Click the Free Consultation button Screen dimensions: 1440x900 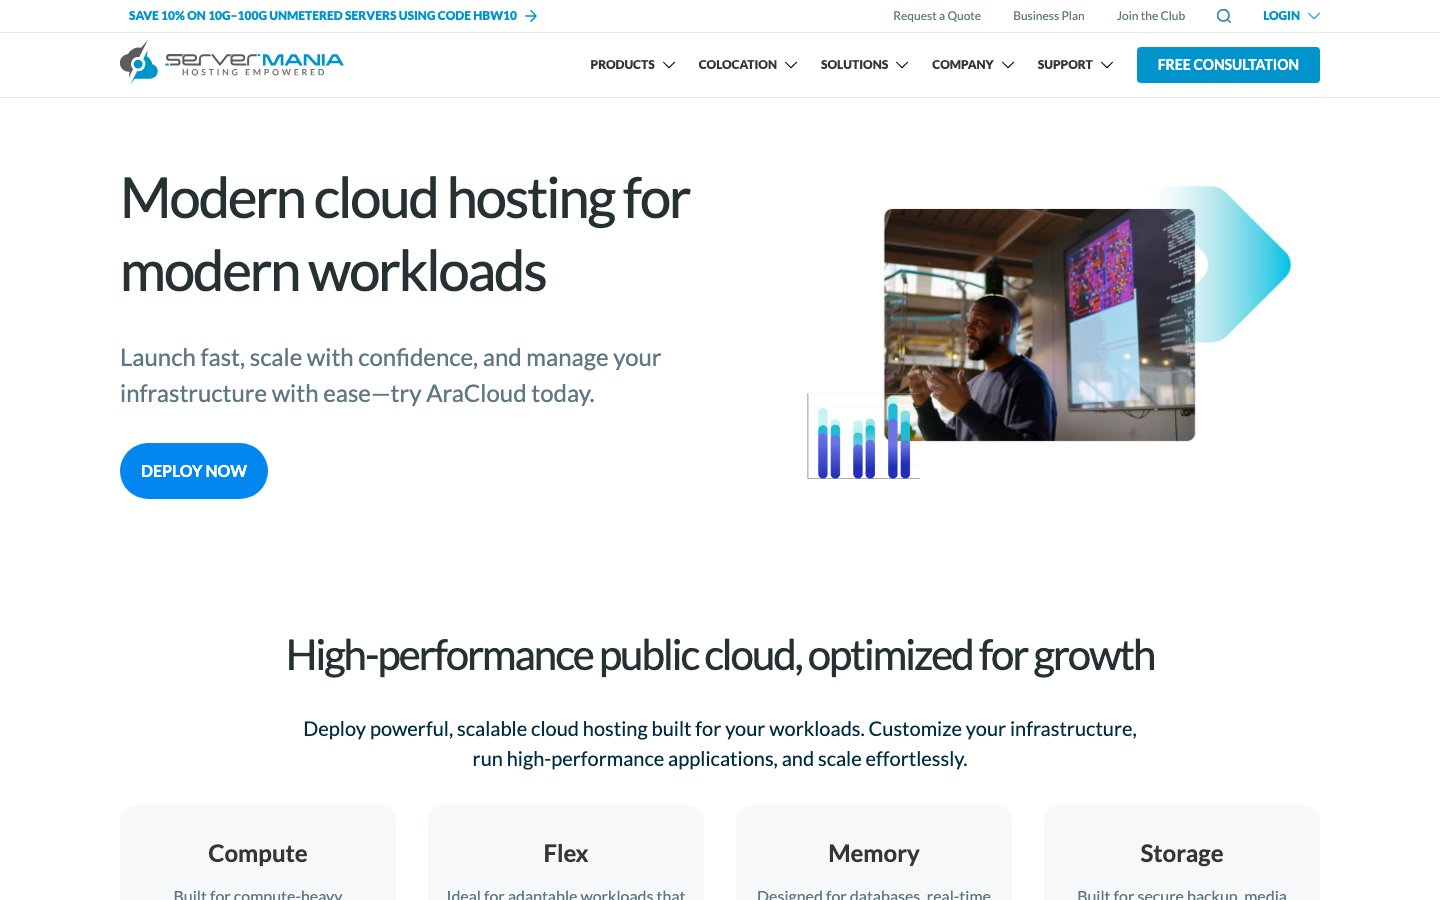1228,65
